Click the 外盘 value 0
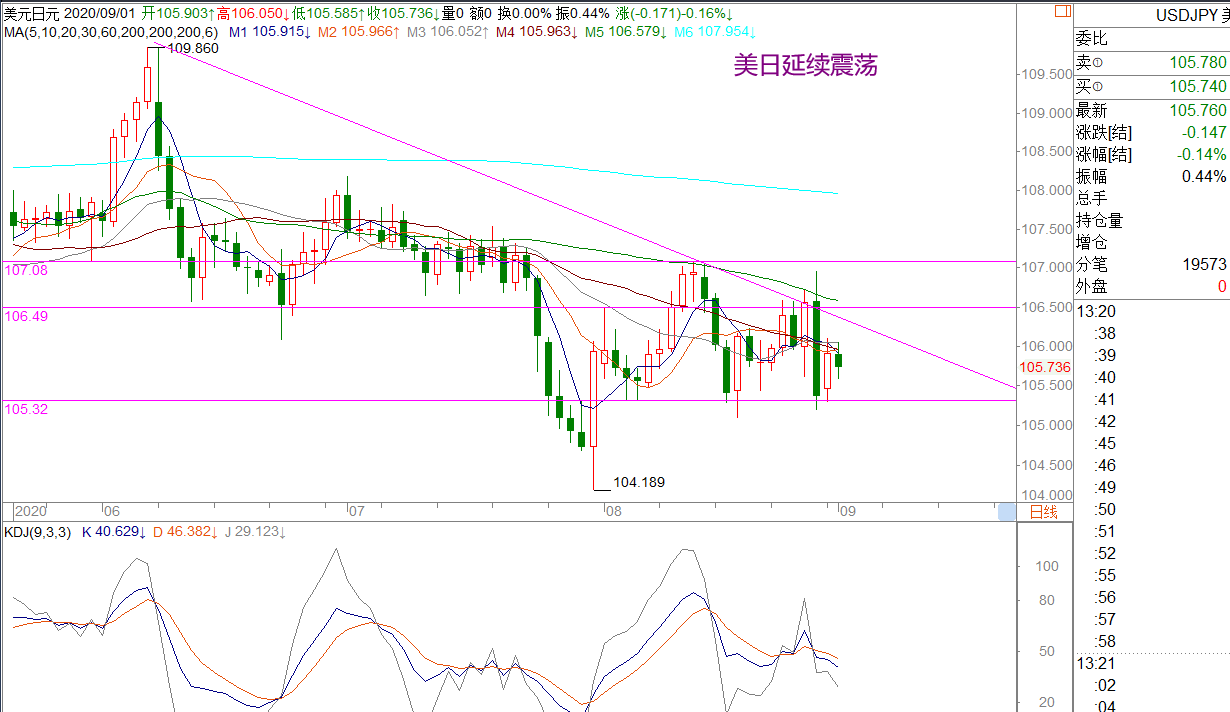The height and width of the screenshot is (712, 1230). 1222,287
